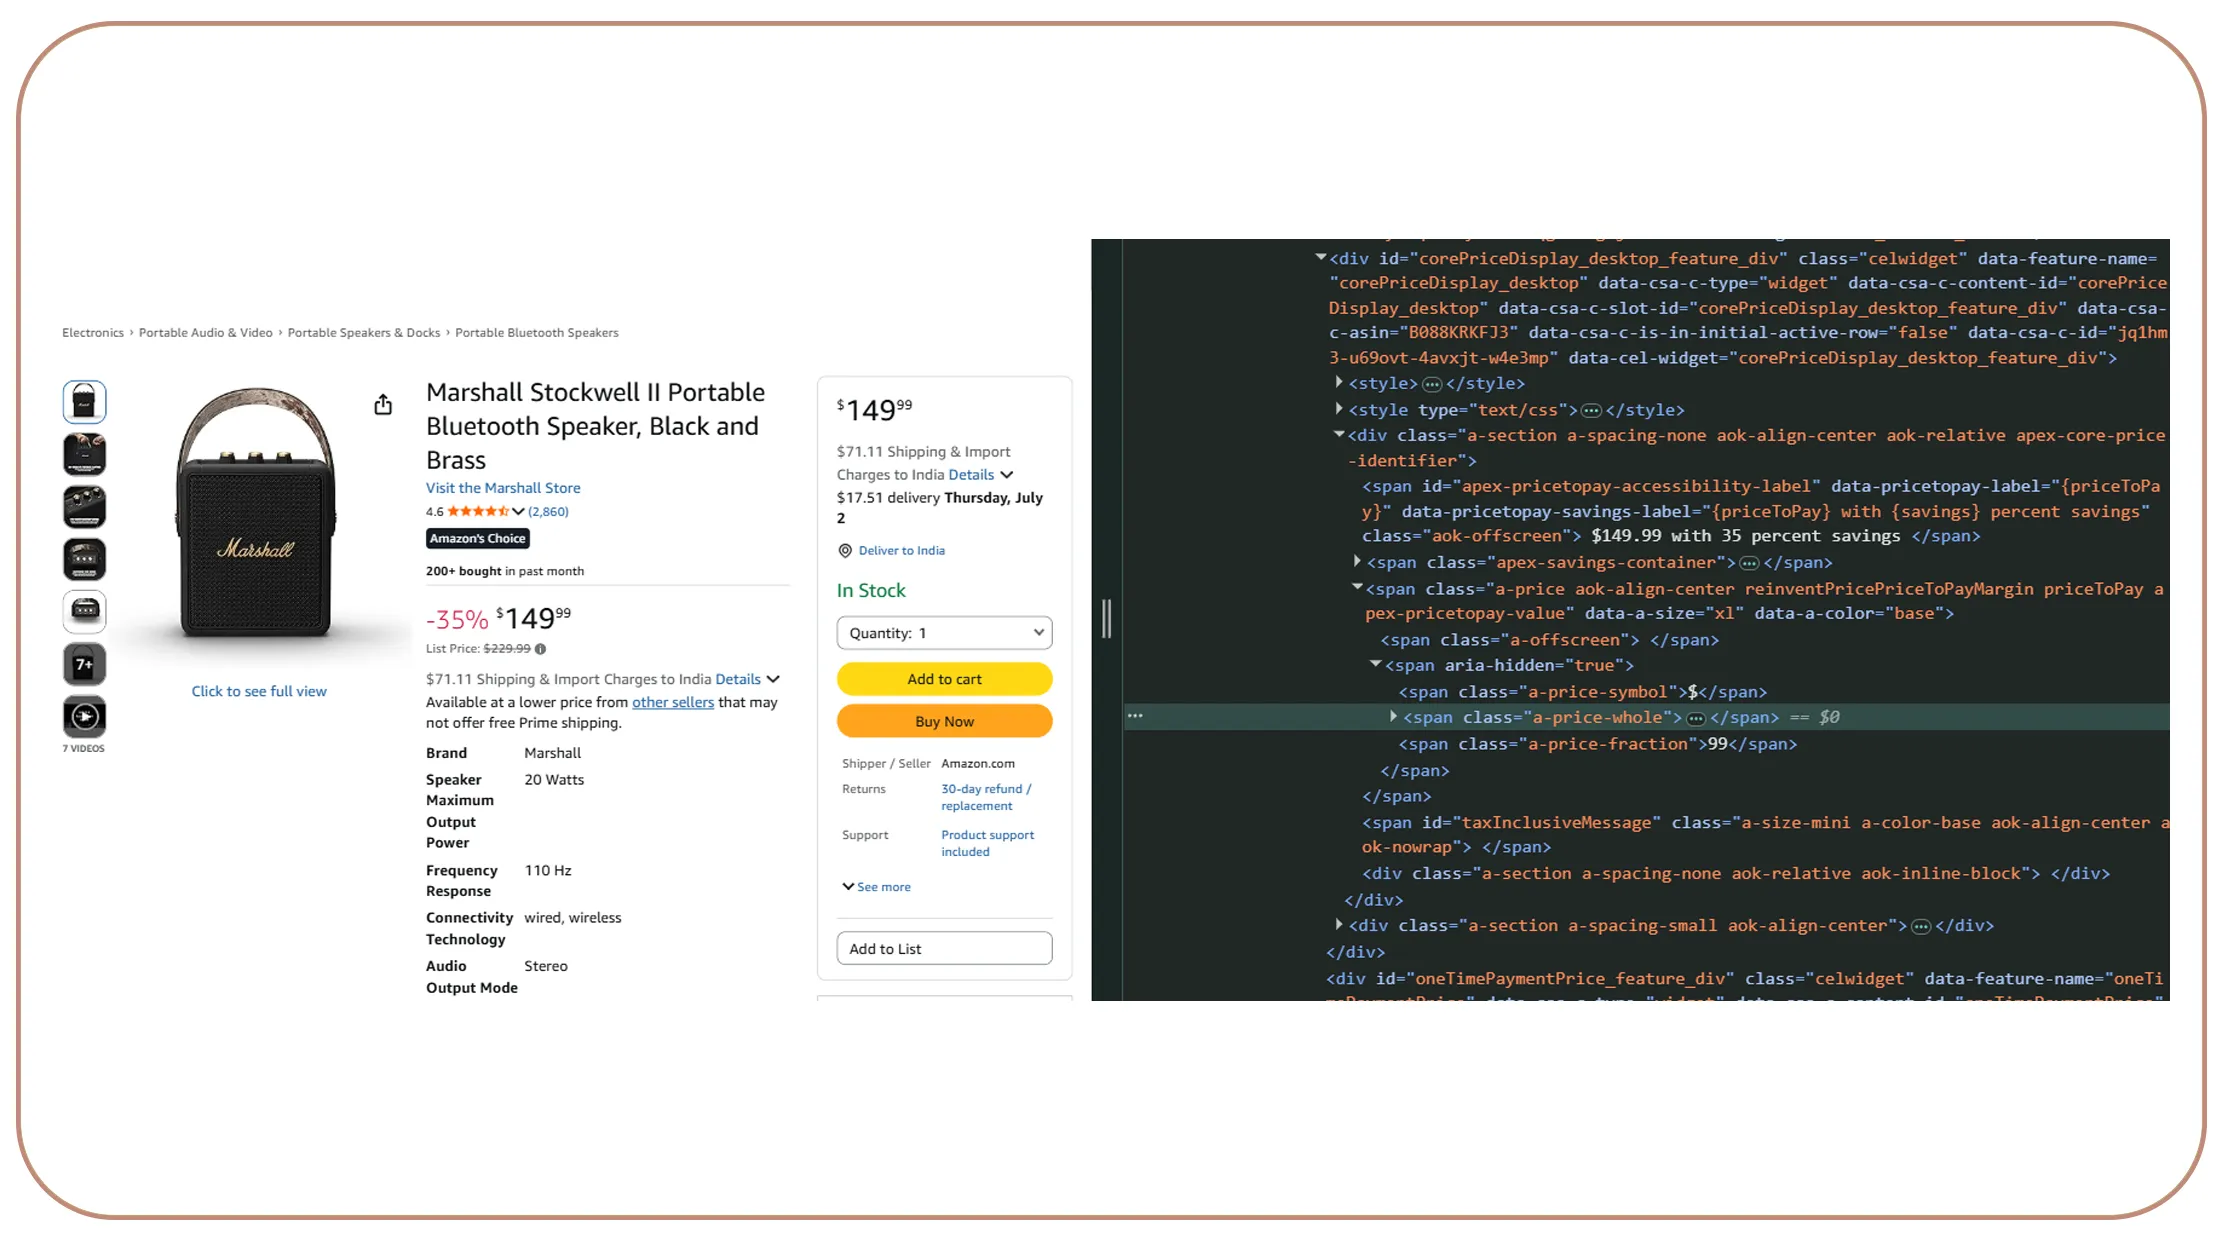Select the aok-inline-block div line

click(x=1736, y=874)
